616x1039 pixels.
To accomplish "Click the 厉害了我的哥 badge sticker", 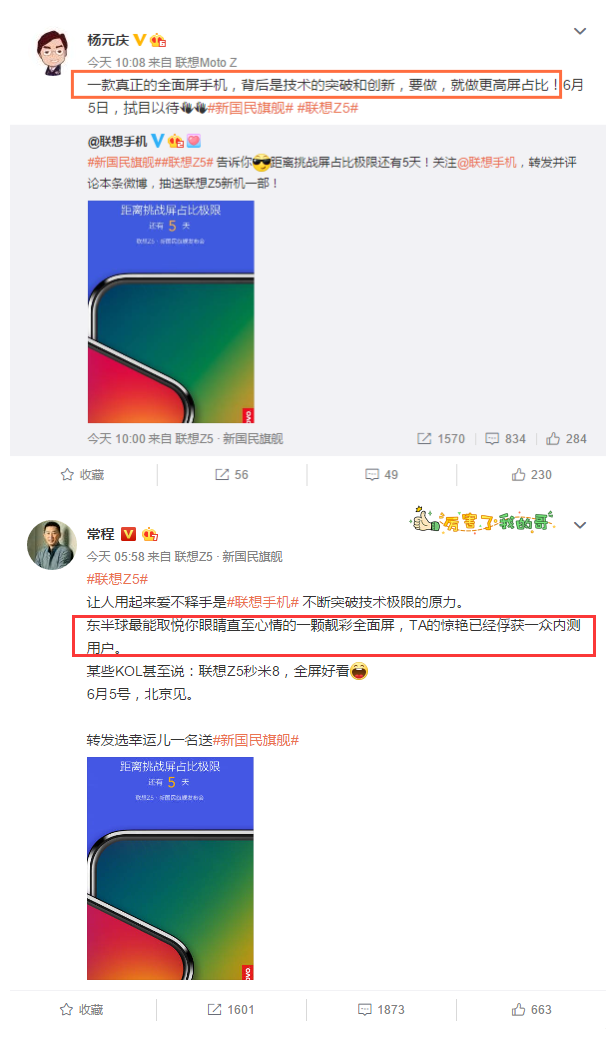I will (x=482, y=521).
